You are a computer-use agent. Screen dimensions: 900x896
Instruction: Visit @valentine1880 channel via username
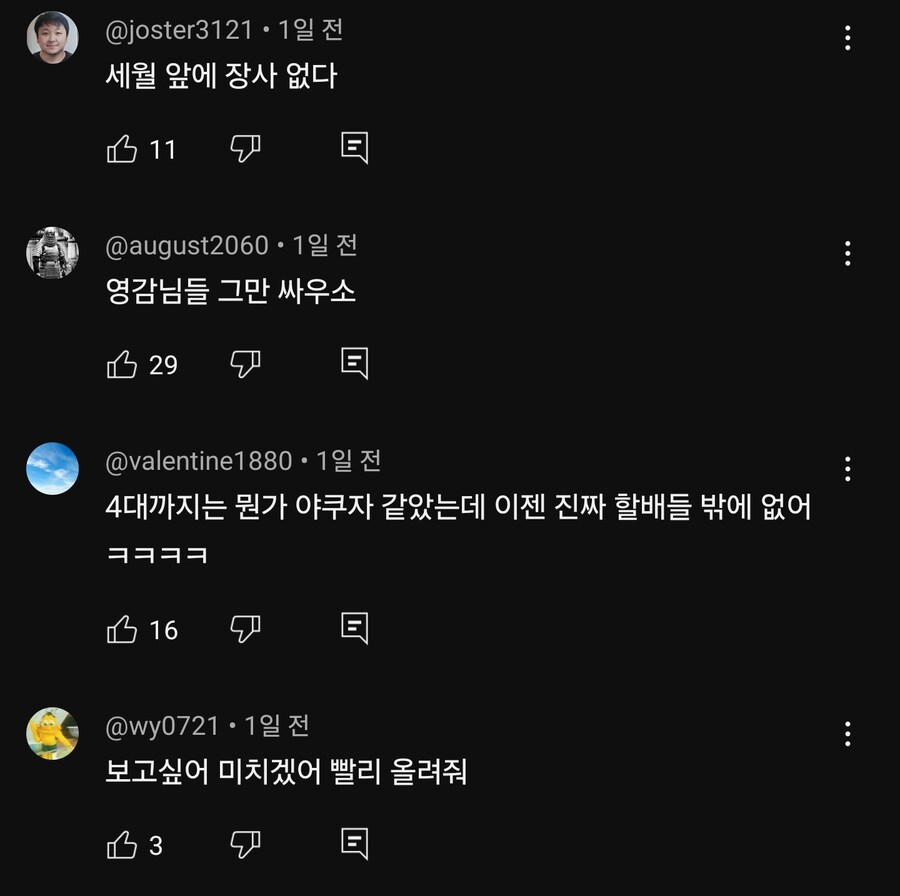click(x=199, y=461)
